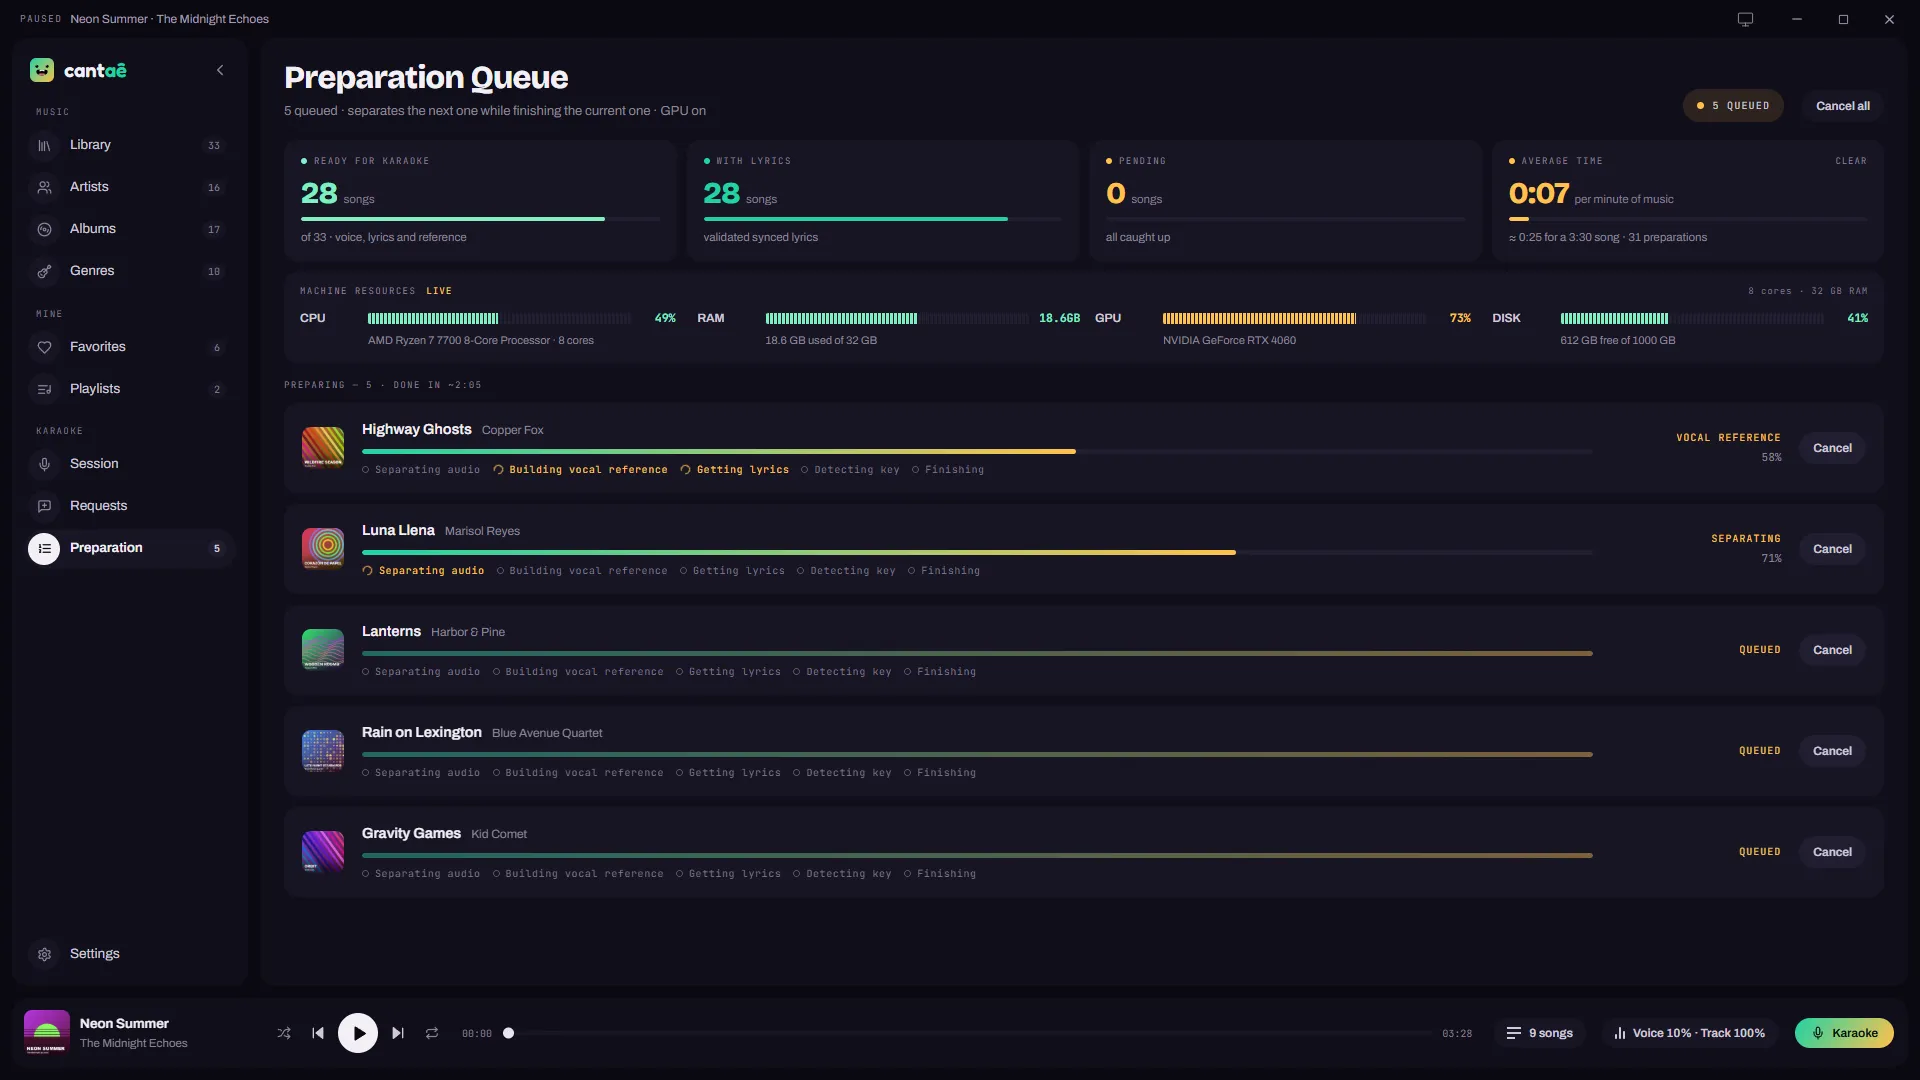Screen dimensions: 1920x1080
Task: Click the Ready for Karaoke card
Action: click(480, 201)
